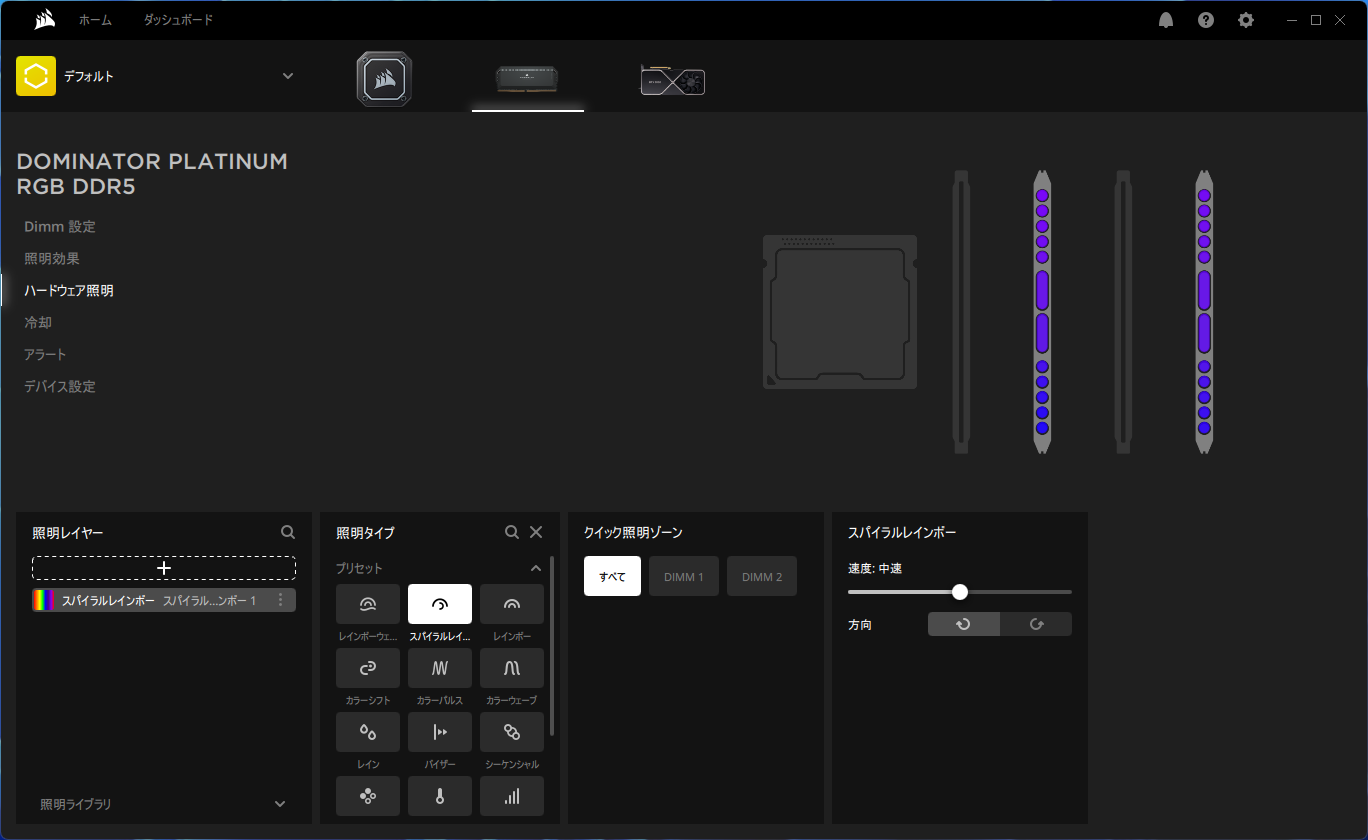Select カラーシフト lighting preset
The width and height of the screenshot is (1368, 840).
(x=368, y=668)
